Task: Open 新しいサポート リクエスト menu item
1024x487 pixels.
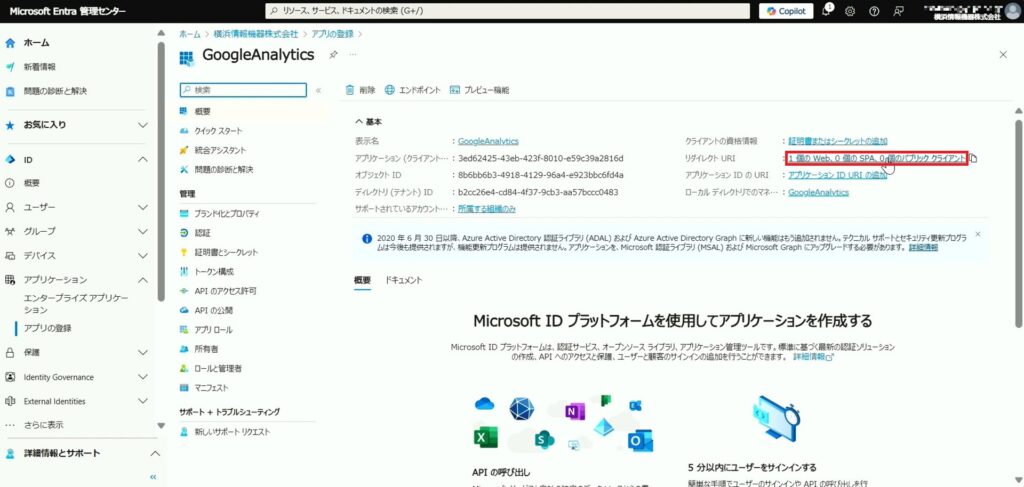Action: (x=232, y=432)
